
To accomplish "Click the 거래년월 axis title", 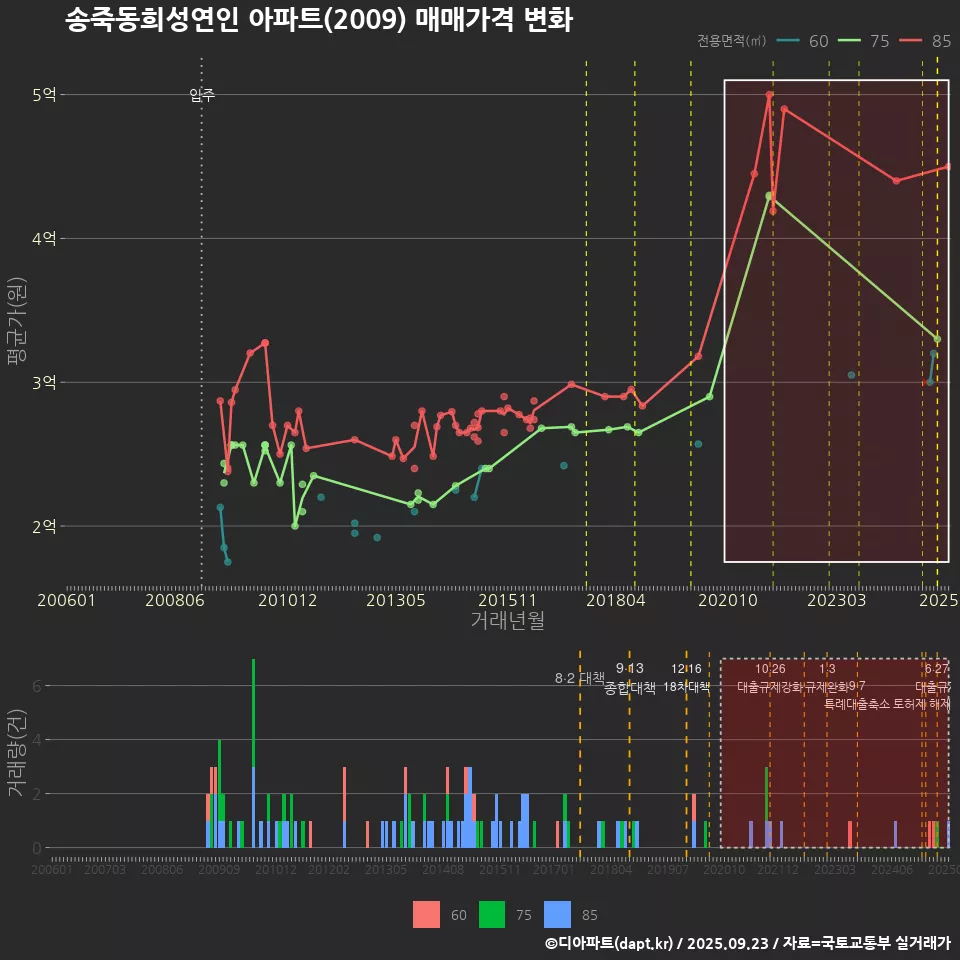I will [507, 621].
